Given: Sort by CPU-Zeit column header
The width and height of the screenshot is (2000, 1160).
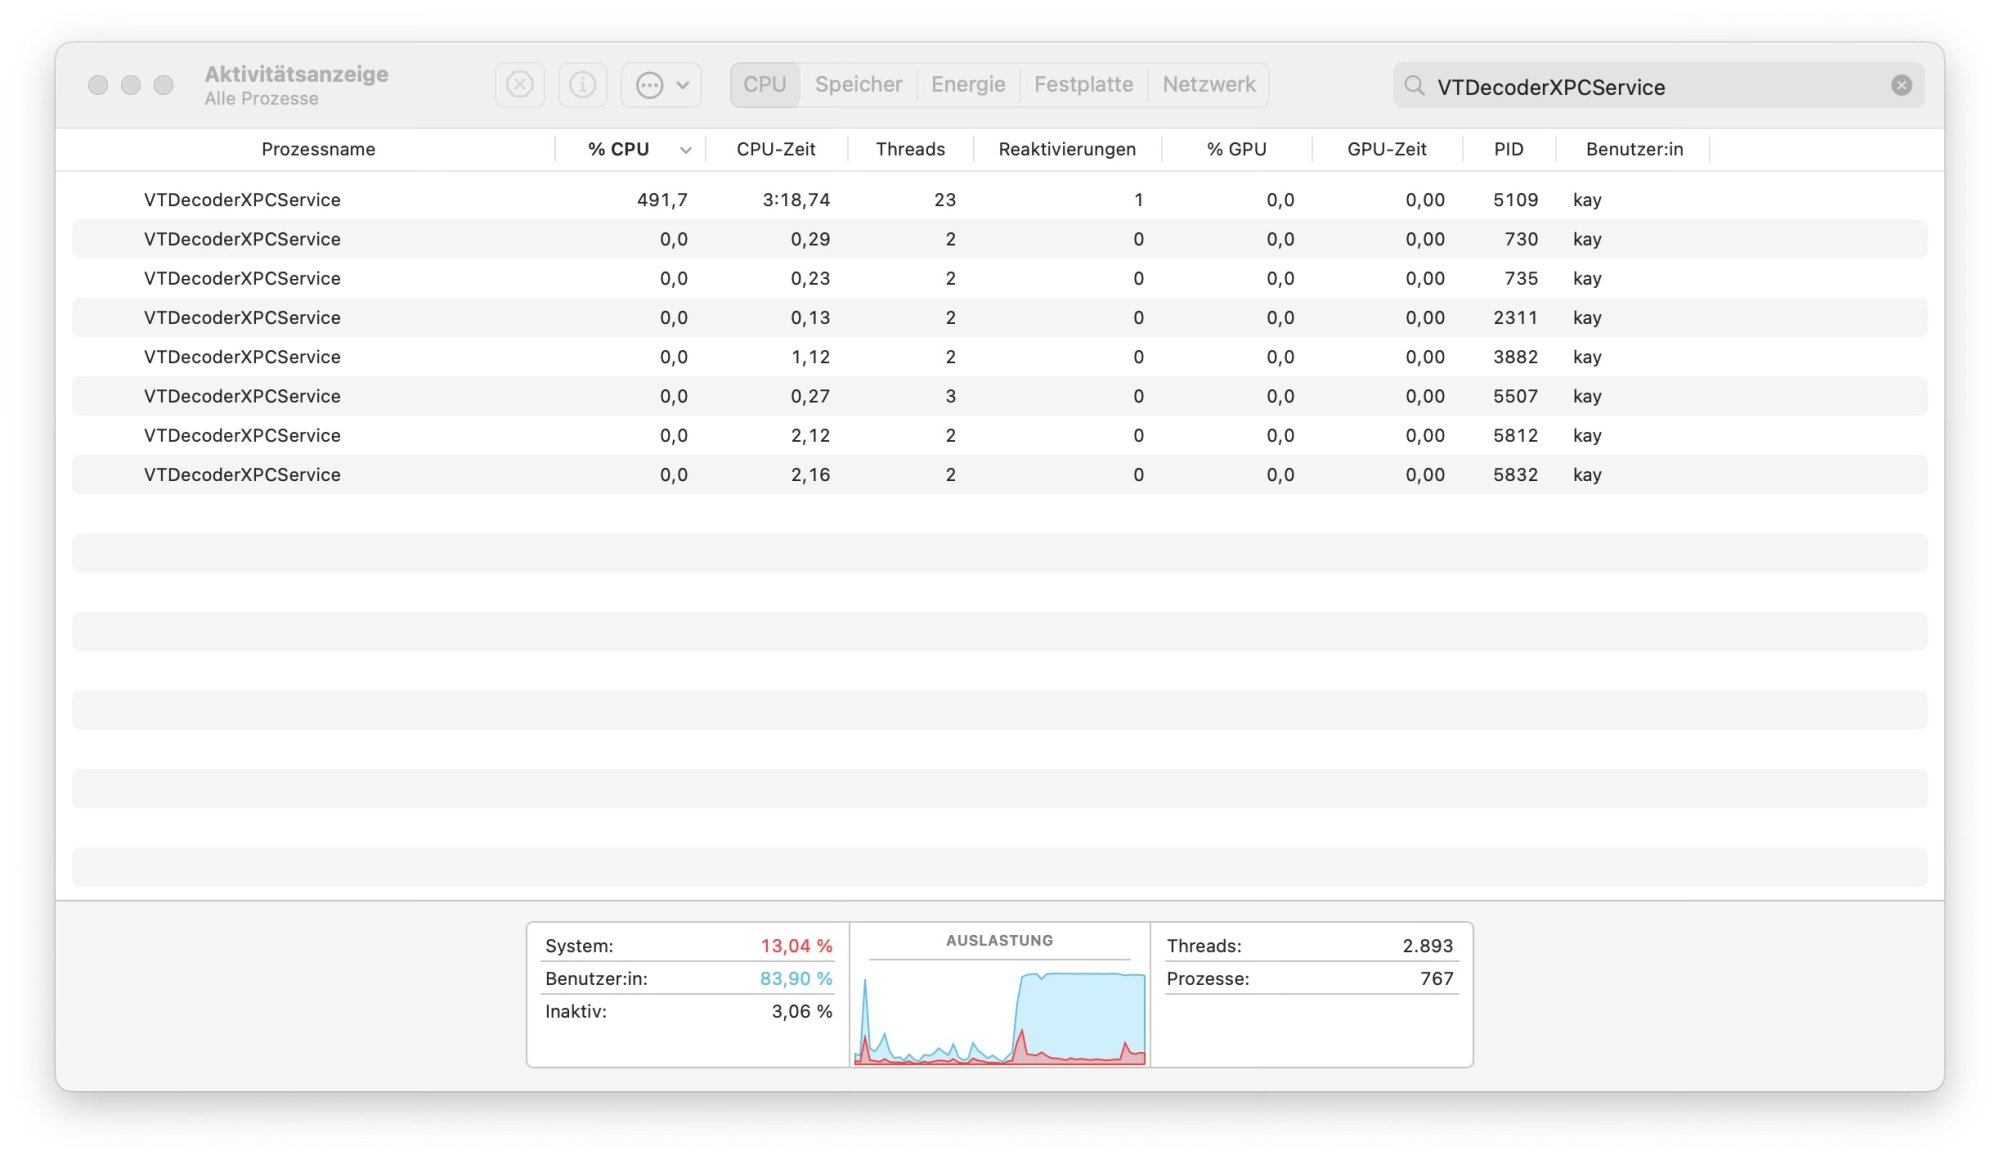Looking at the screenshot, I should point(775,149).
